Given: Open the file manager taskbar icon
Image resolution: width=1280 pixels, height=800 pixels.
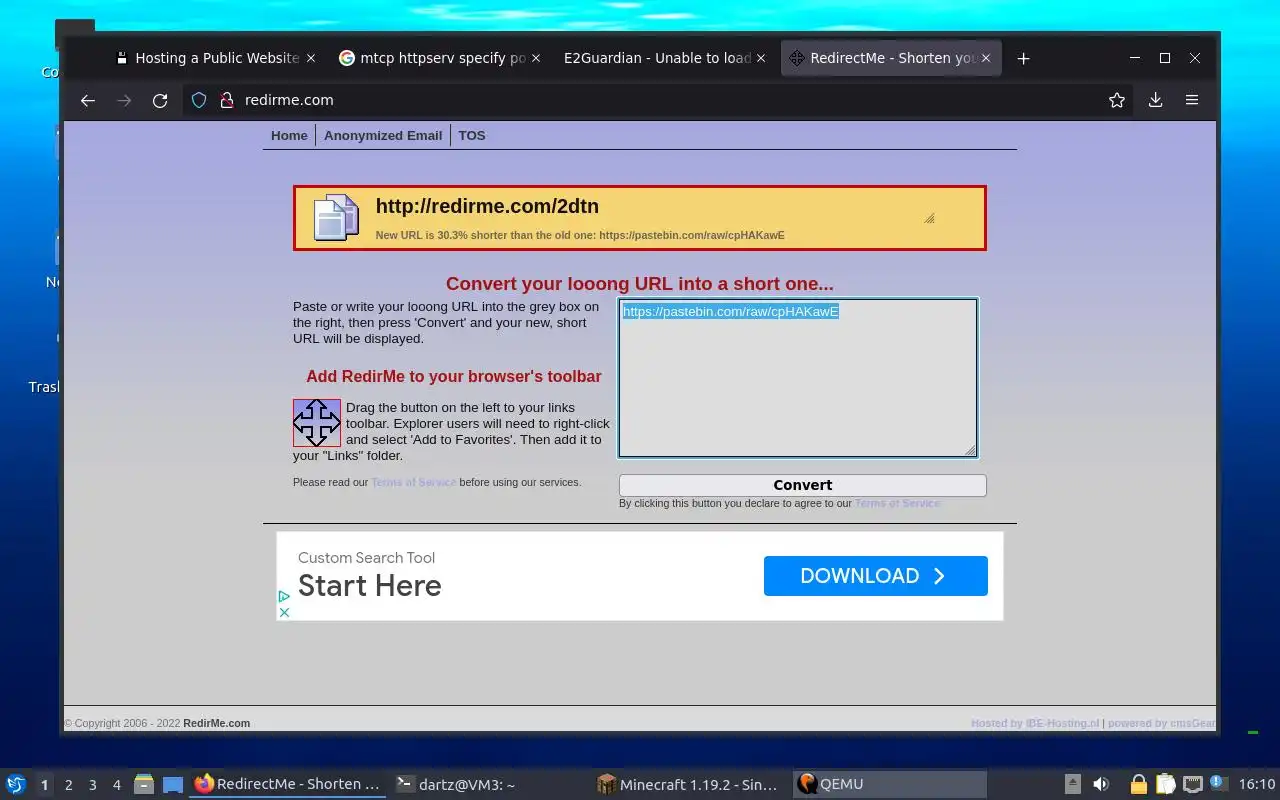Looking at the screenshot, I should coord(144,784).
